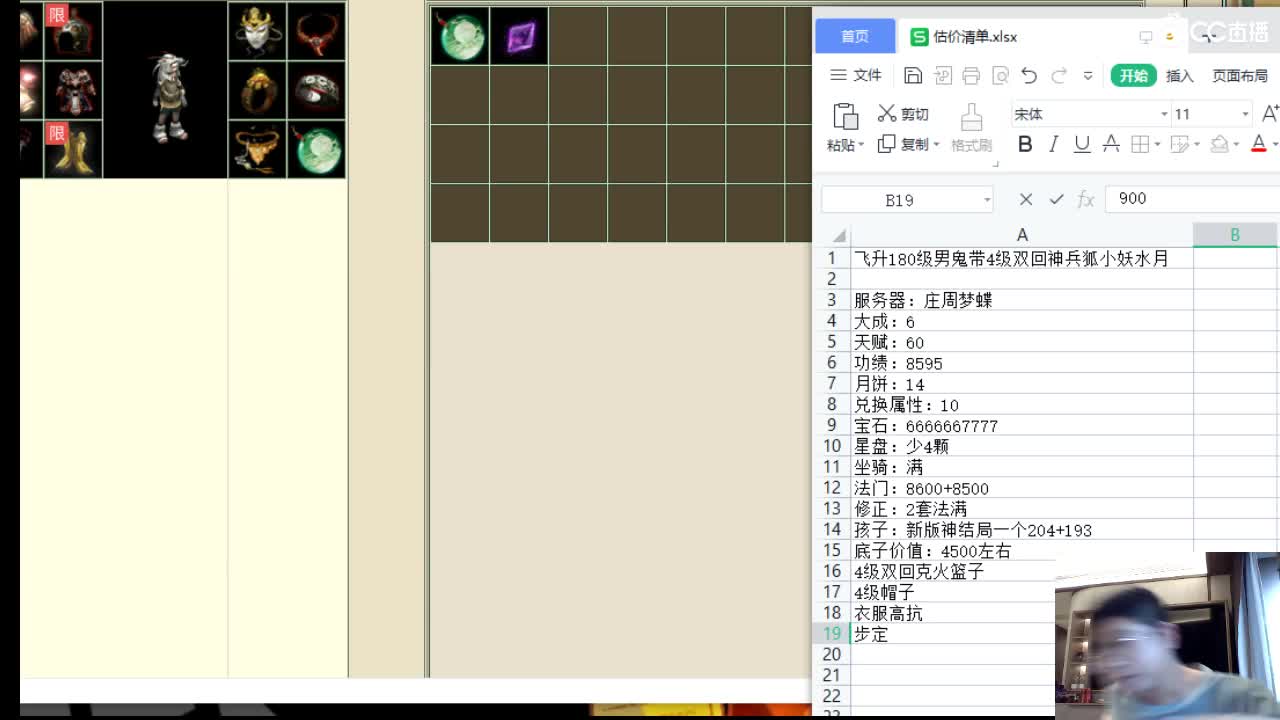Image resolution: width=1280 pixels, height=720 pixels.
Task: Click the silver-red ring equipment slot
Action: [316, 90]
